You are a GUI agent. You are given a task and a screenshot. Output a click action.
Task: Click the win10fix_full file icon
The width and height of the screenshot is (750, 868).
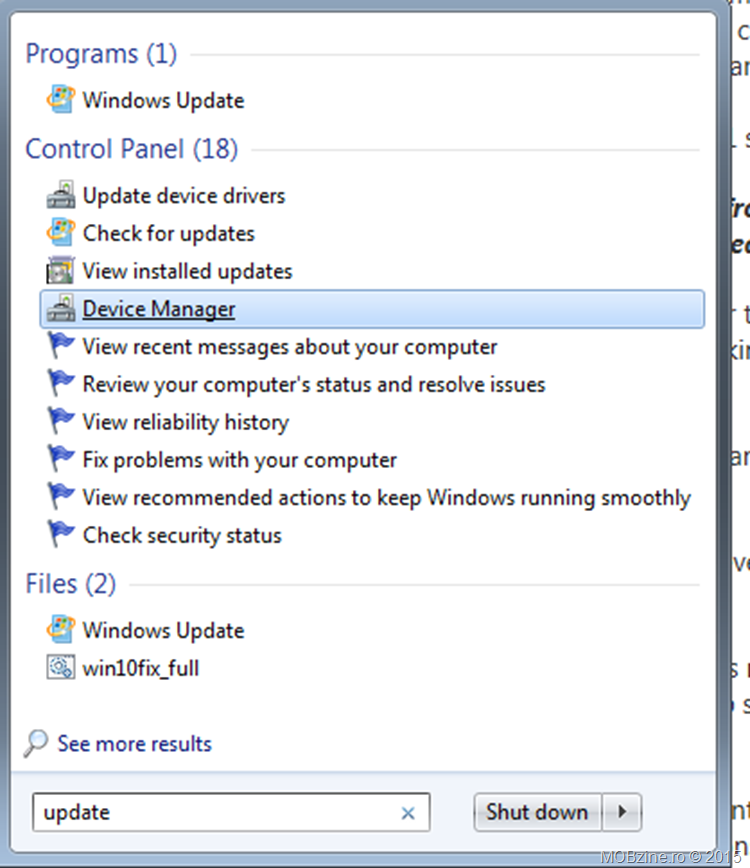click(x=61, y=668)
